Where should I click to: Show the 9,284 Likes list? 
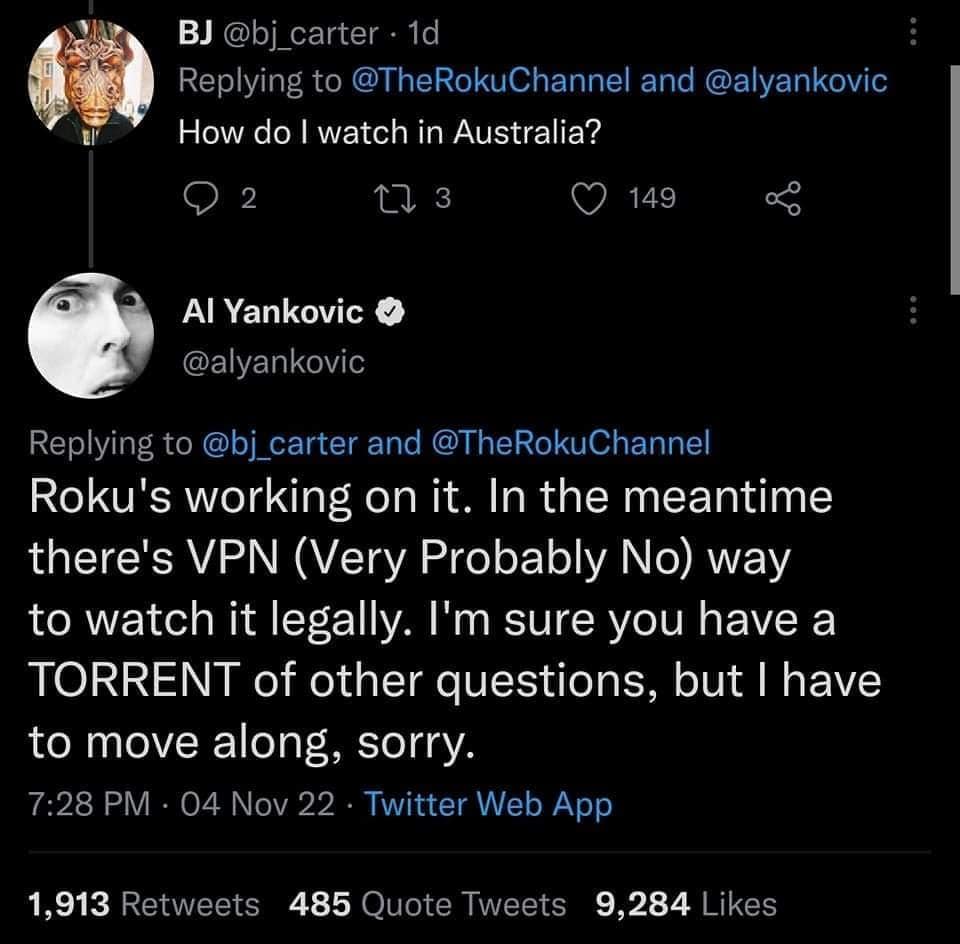click(x=686, y=904)
